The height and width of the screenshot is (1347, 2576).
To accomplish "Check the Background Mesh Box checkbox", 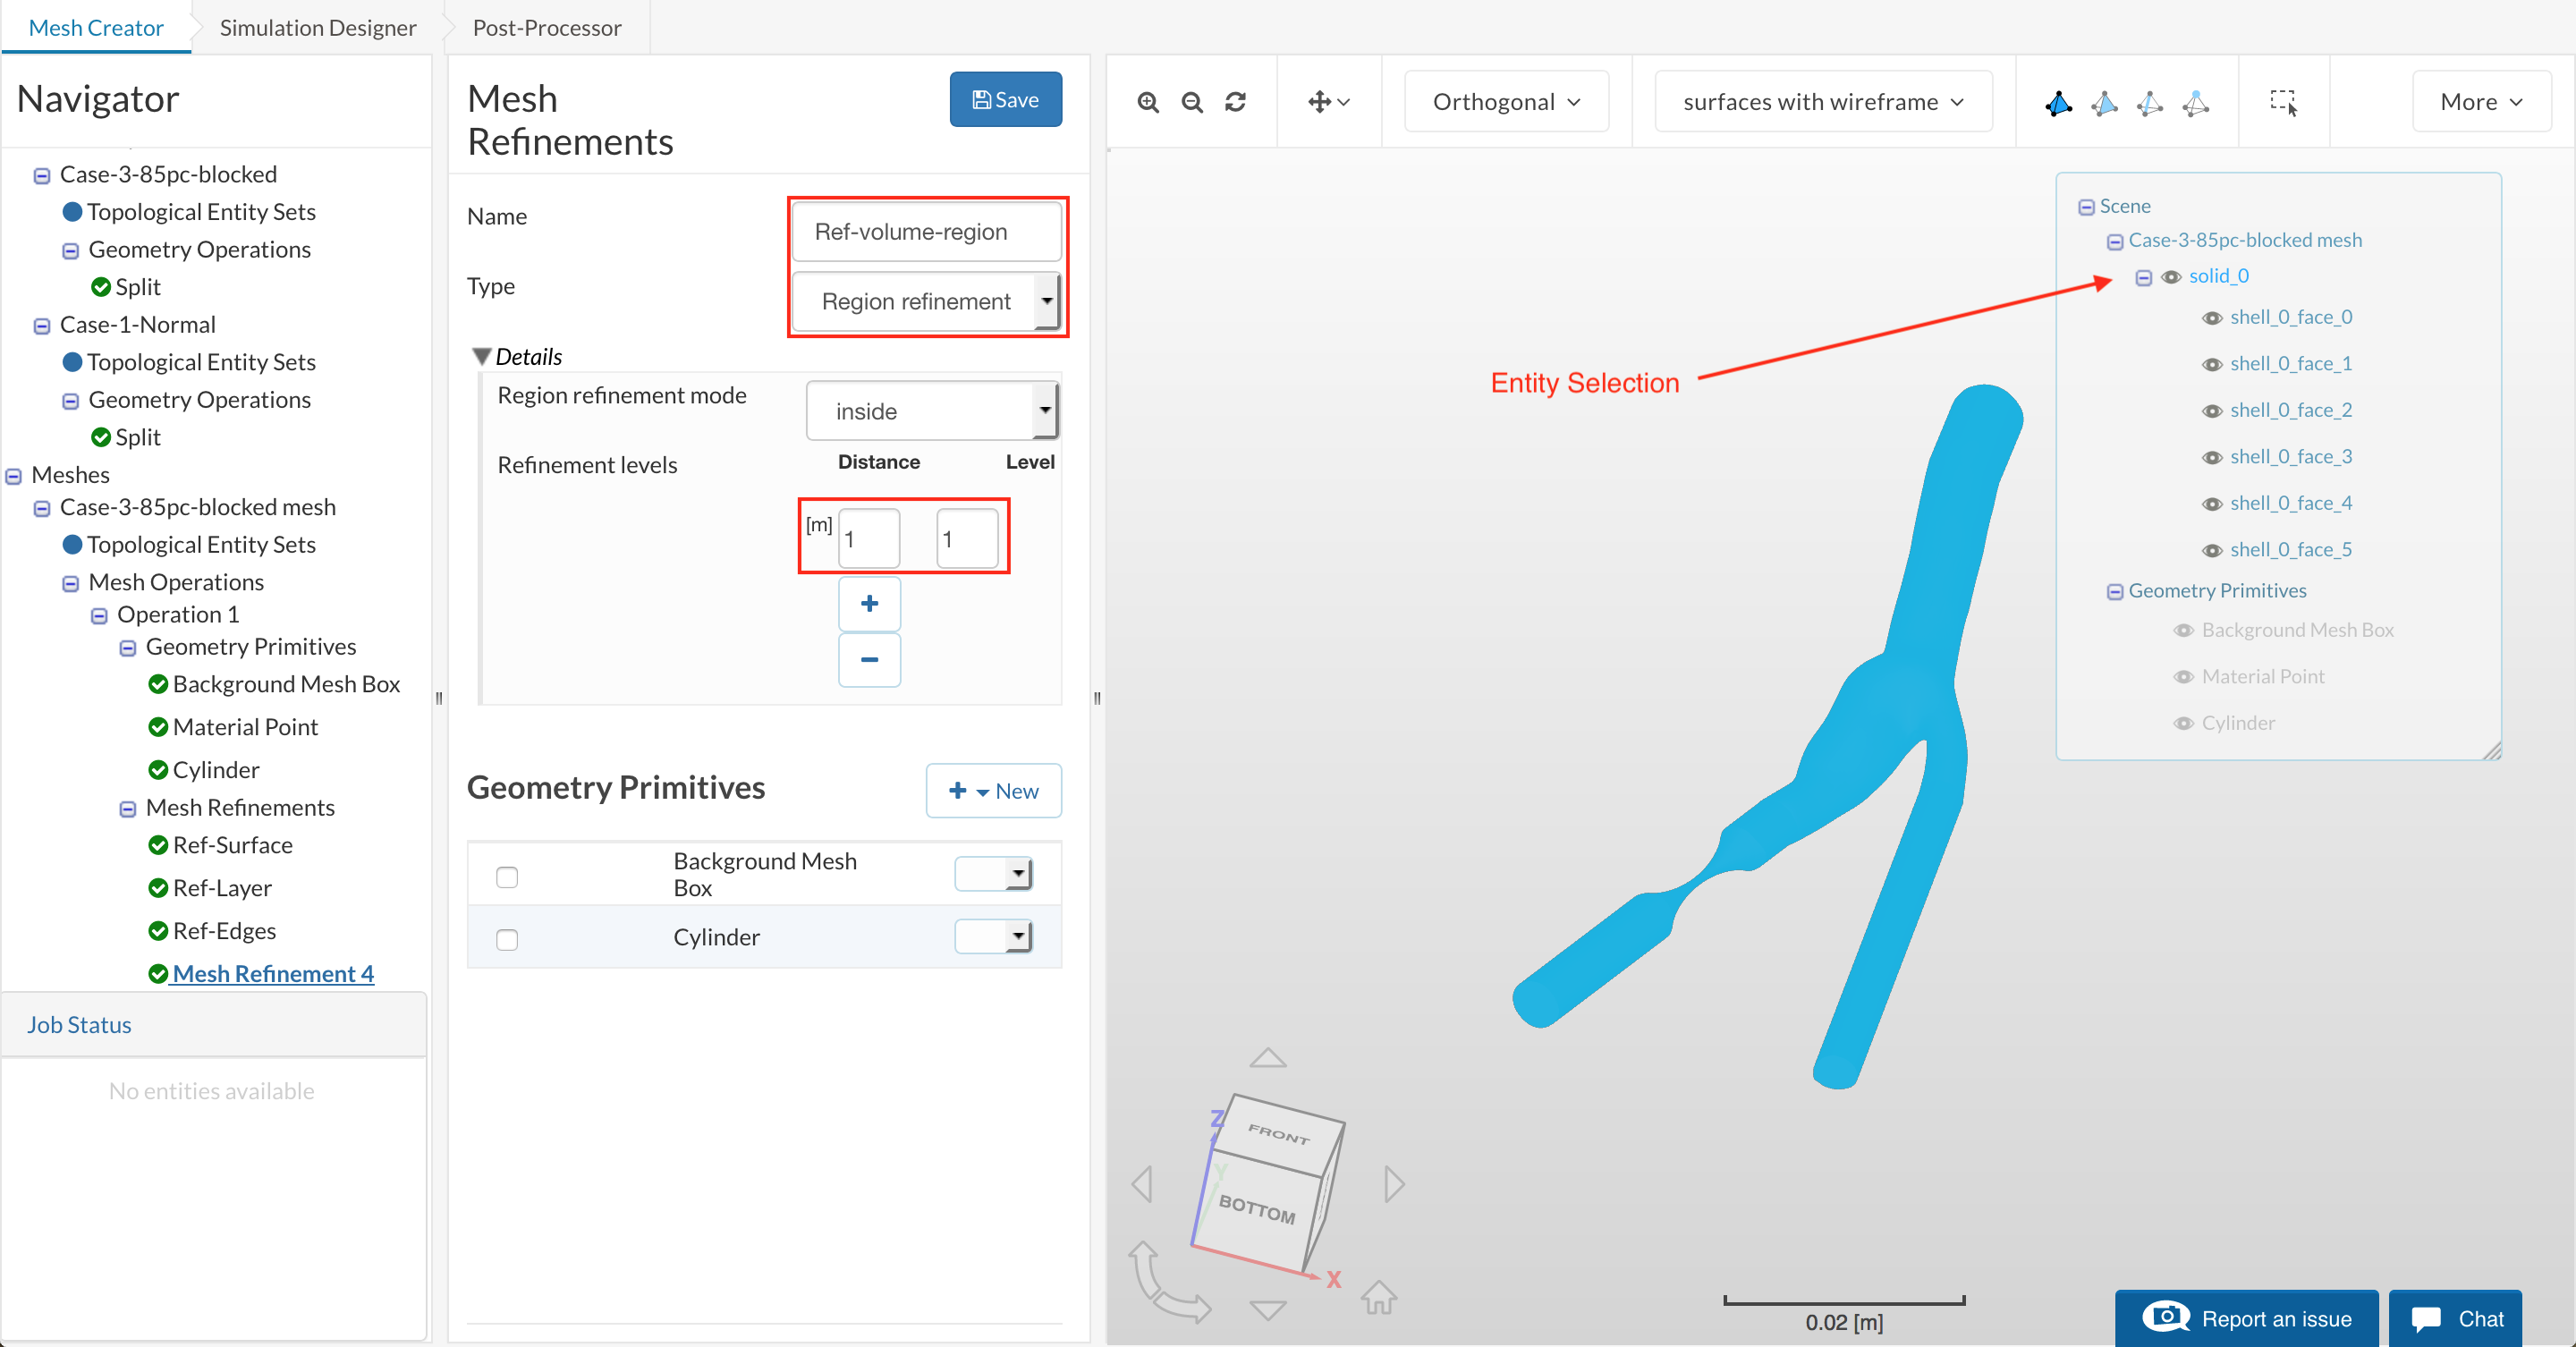I will 507,877.
